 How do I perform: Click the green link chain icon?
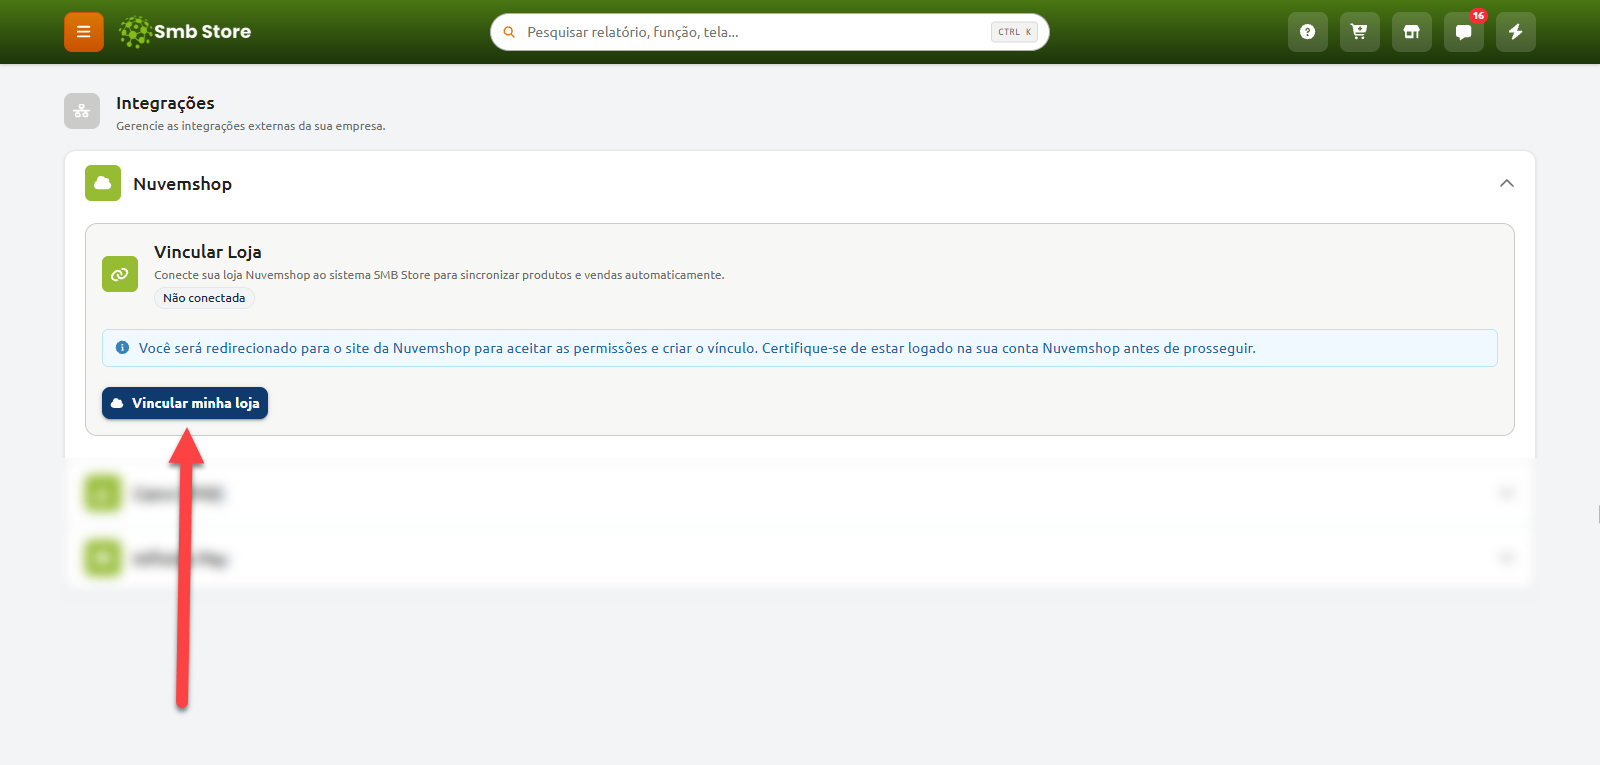tap(120, 274)
